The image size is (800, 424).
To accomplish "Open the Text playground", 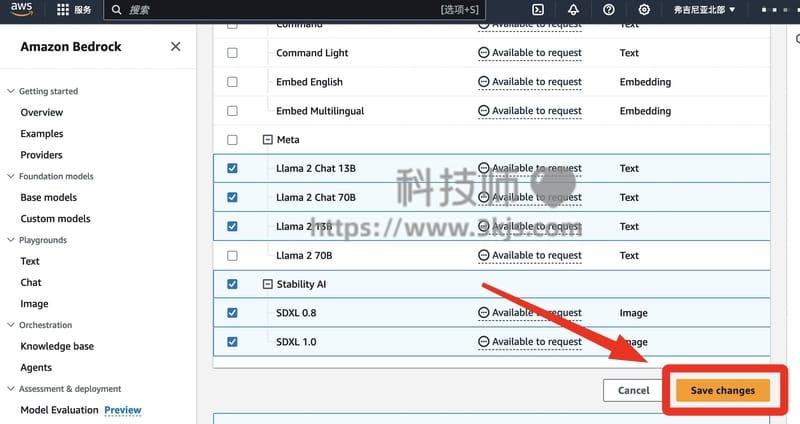I will pos(30,261).
